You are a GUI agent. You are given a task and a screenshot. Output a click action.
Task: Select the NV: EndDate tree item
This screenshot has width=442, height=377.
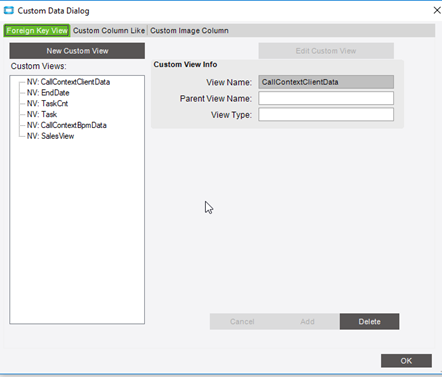(48, 93)
